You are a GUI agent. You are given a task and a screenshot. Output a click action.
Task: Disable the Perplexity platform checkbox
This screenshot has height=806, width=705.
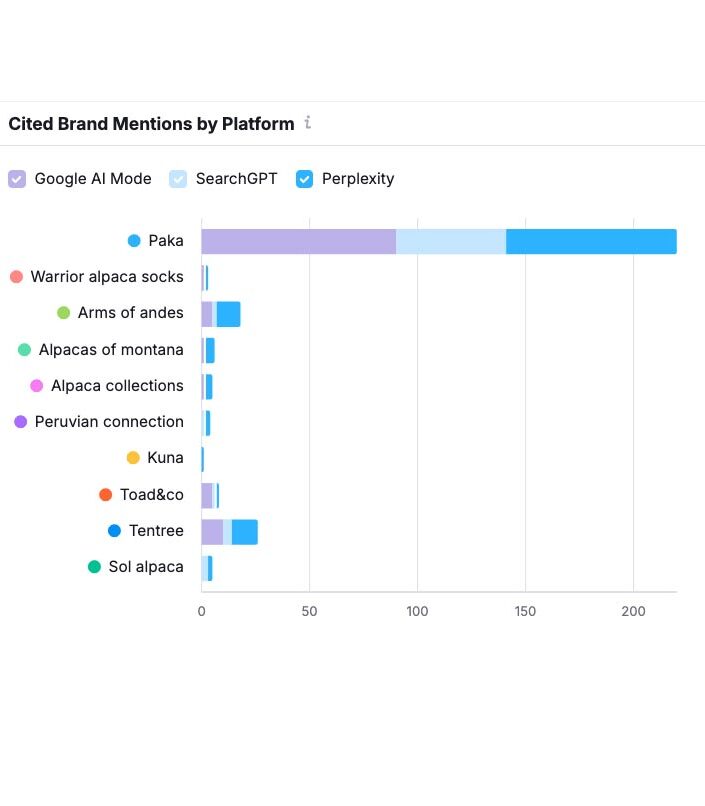[x=305, y=179]
